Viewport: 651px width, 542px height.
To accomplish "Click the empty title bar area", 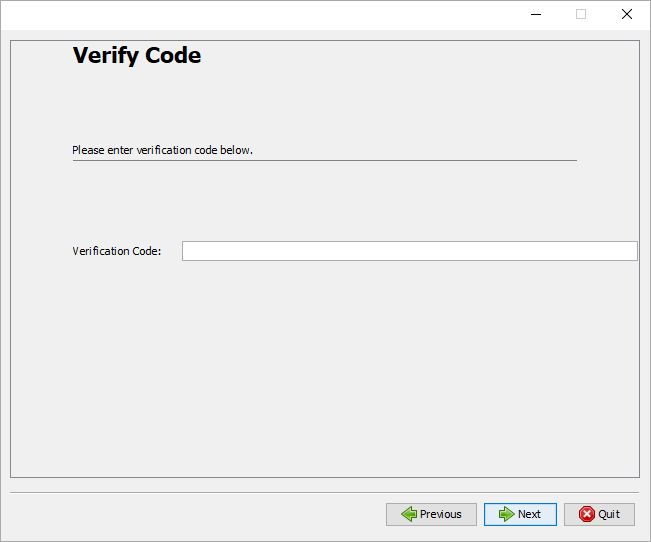I will point(250,14).
